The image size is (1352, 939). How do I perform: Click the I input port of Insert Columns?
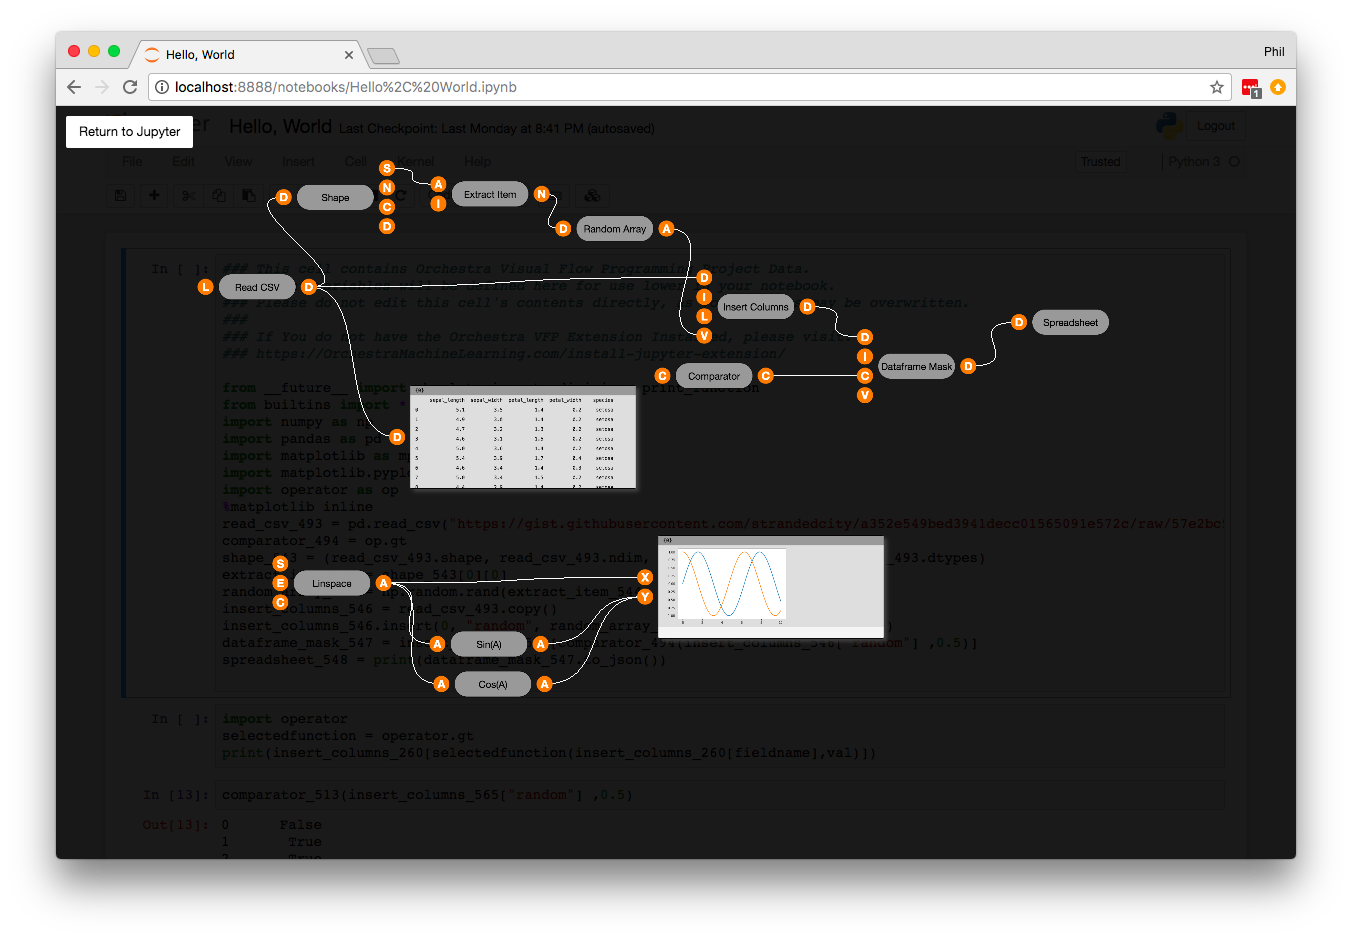point(705,297)
